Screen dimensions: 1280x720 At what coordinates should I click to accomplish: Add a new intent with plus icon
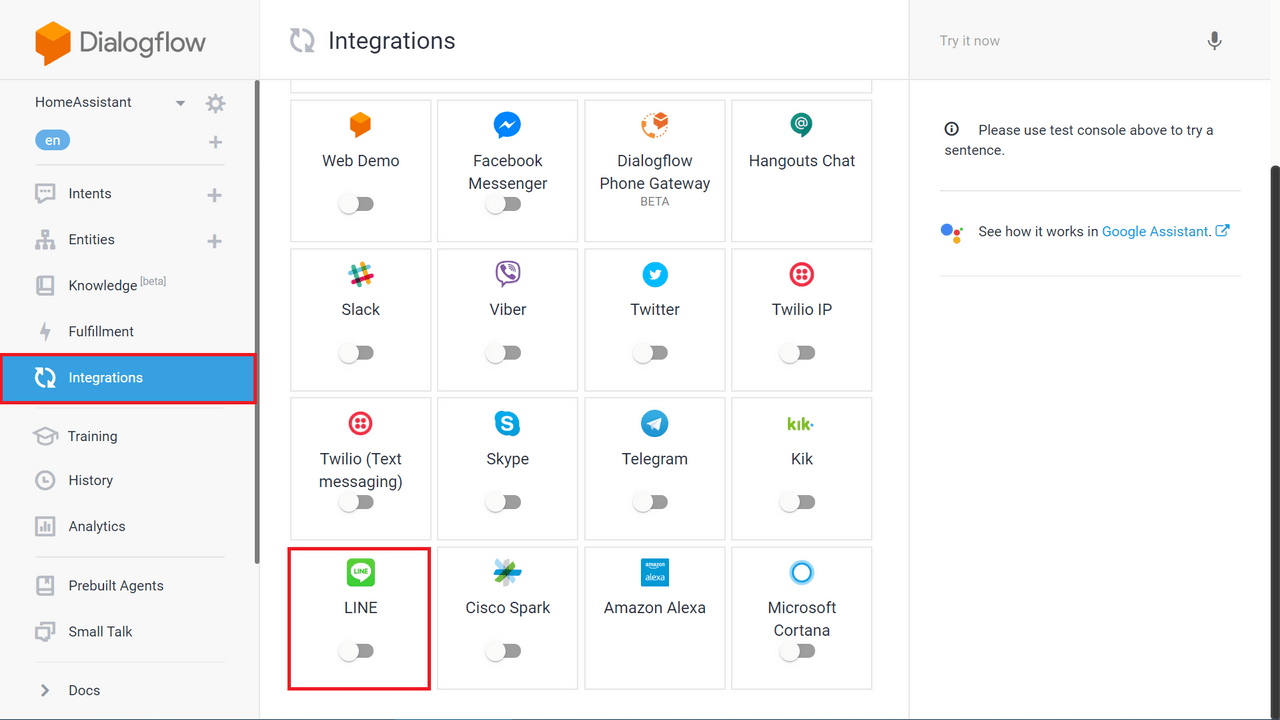tap(214, 195)
